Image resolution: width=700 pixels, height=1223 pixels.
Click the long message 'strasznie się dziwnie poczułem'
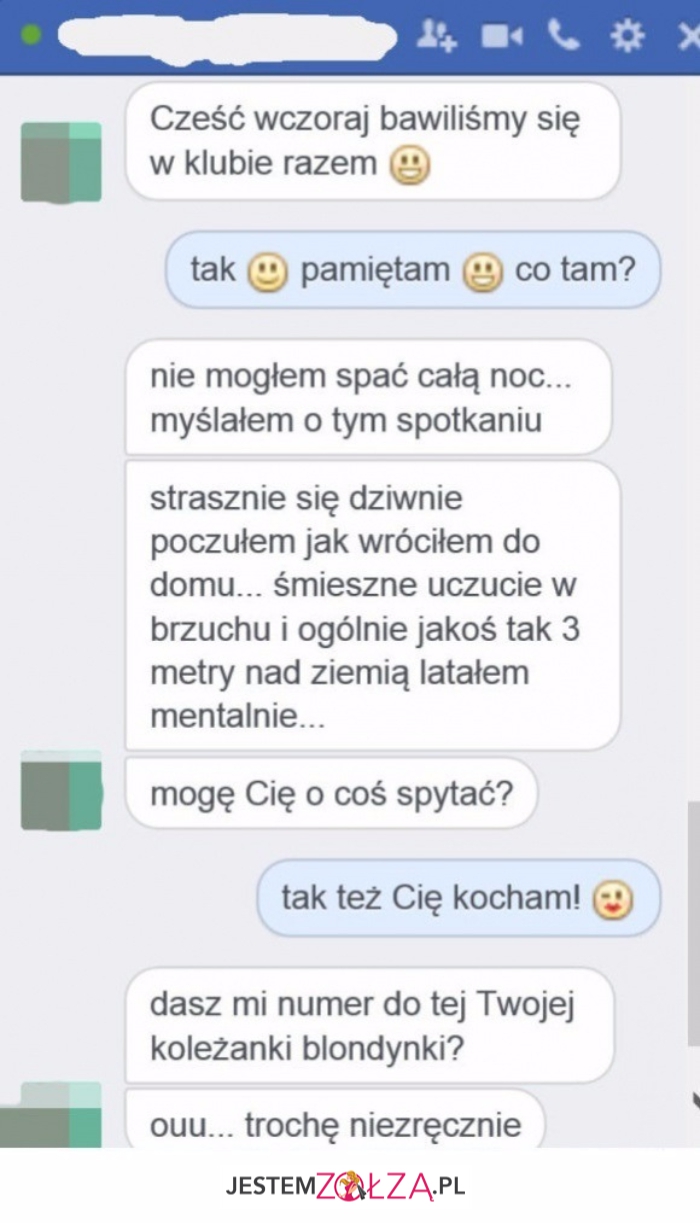(x=373, y=606)
